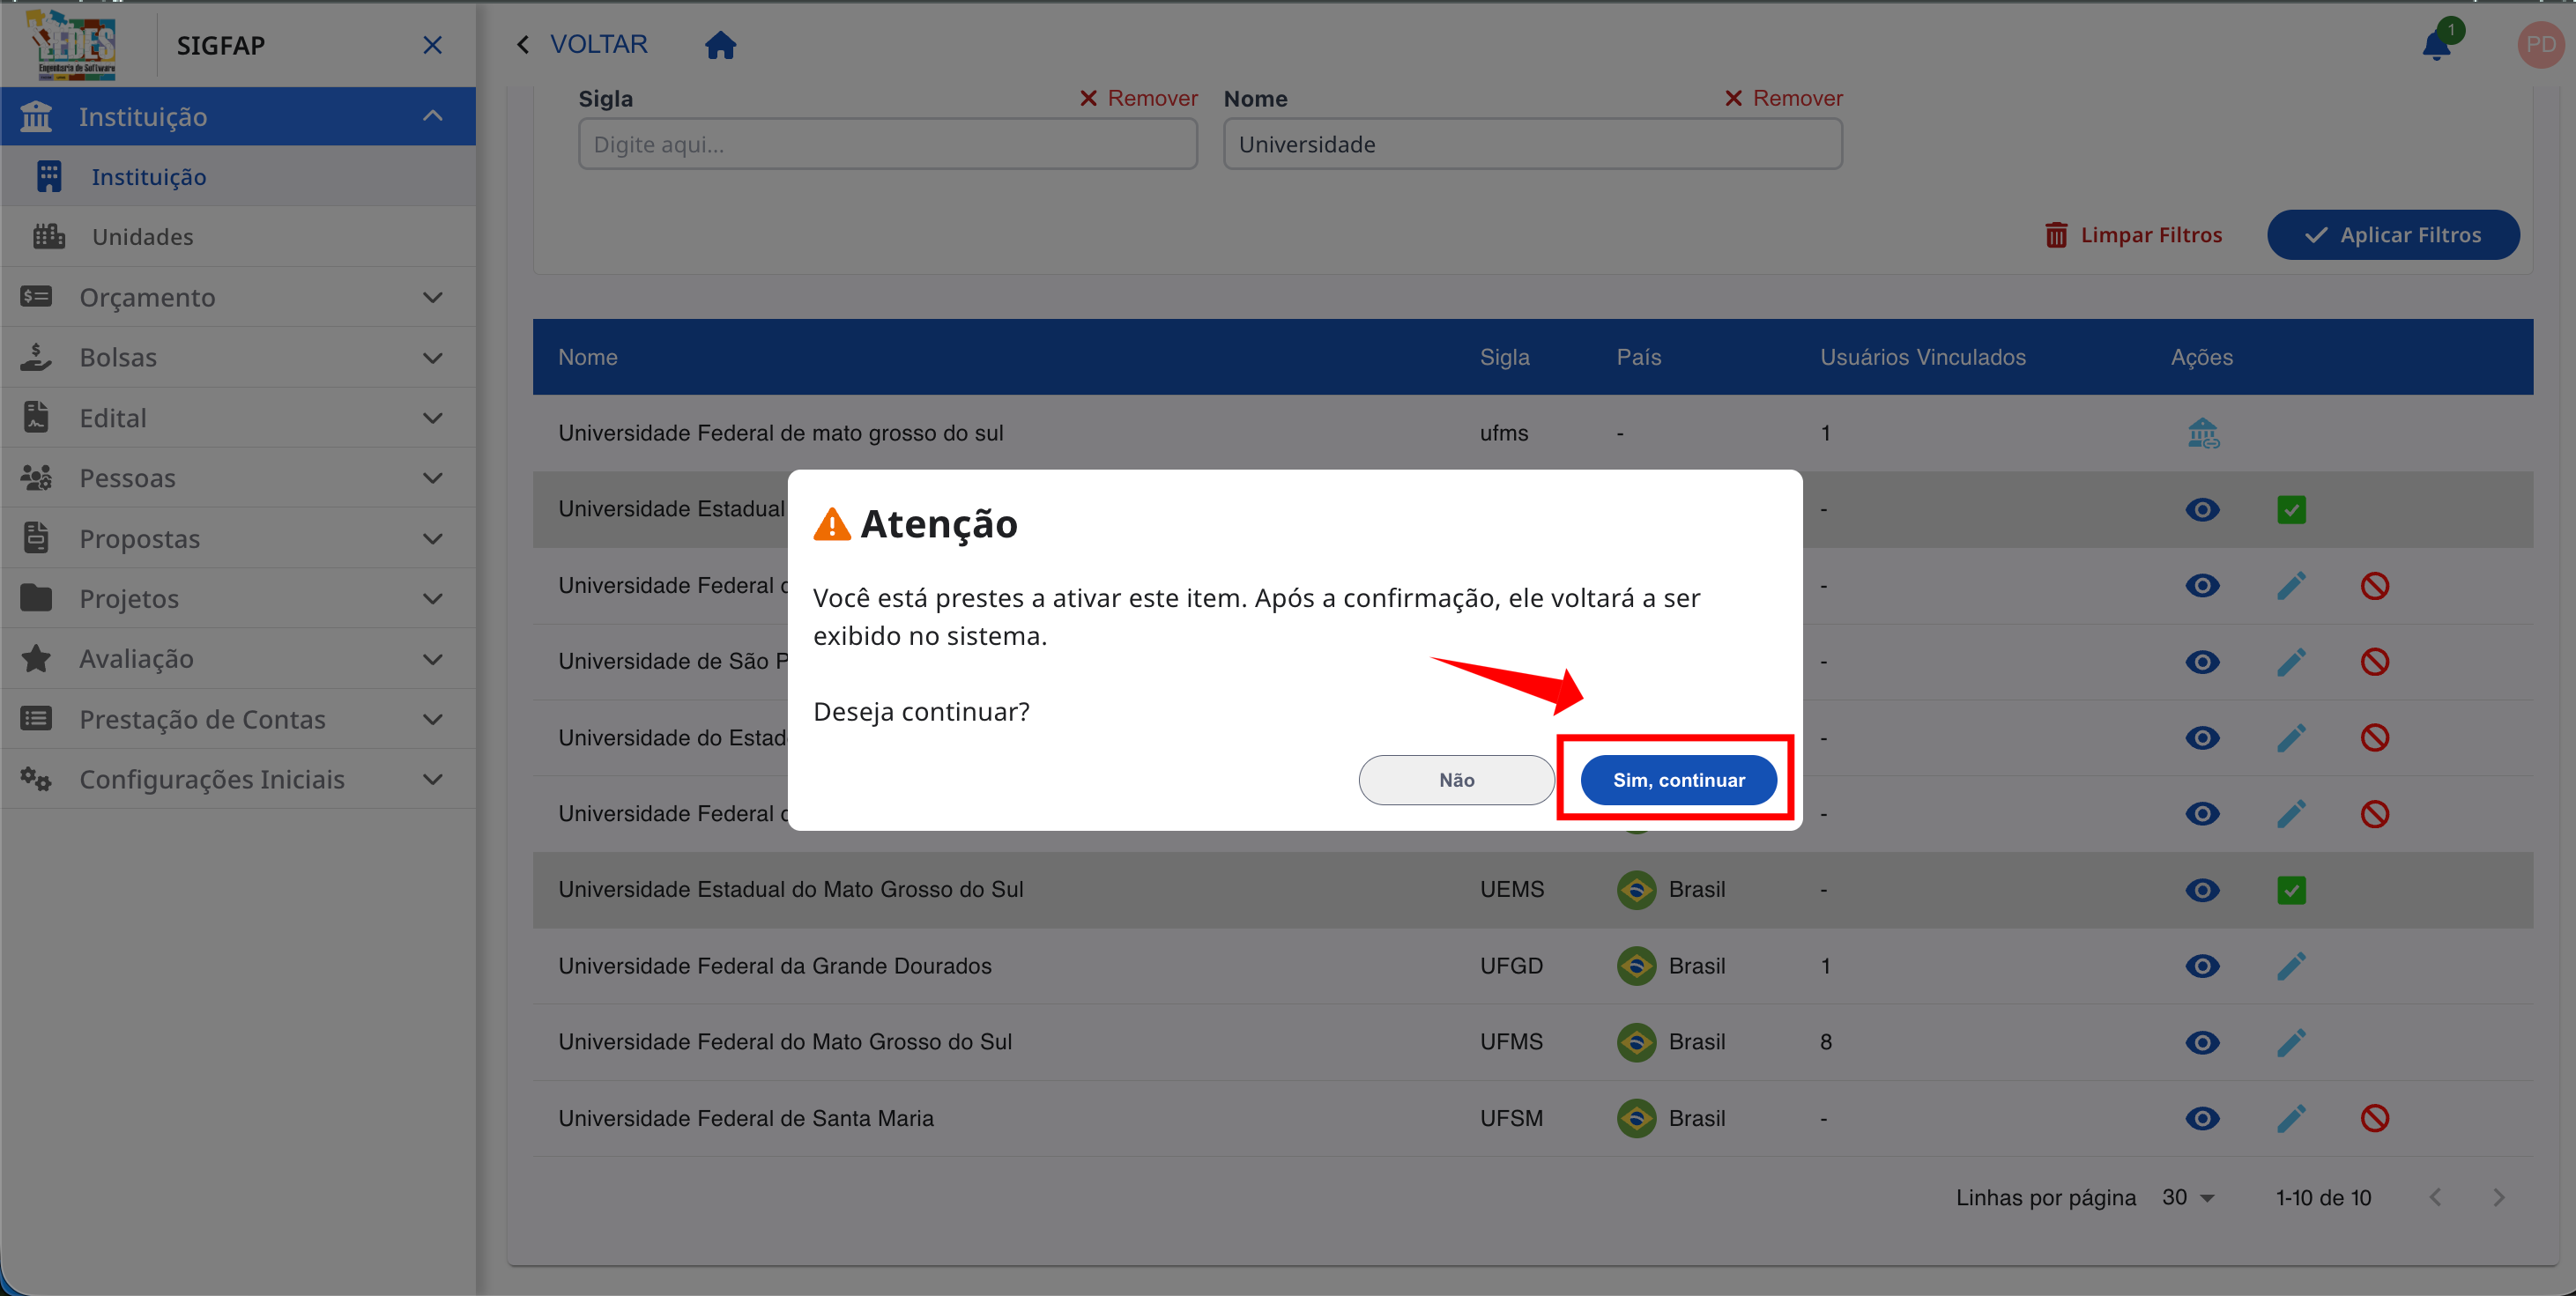Confirm with Sim, continuar button
Viewport: 2576px width, 1296px height.
coord(1678,780)
